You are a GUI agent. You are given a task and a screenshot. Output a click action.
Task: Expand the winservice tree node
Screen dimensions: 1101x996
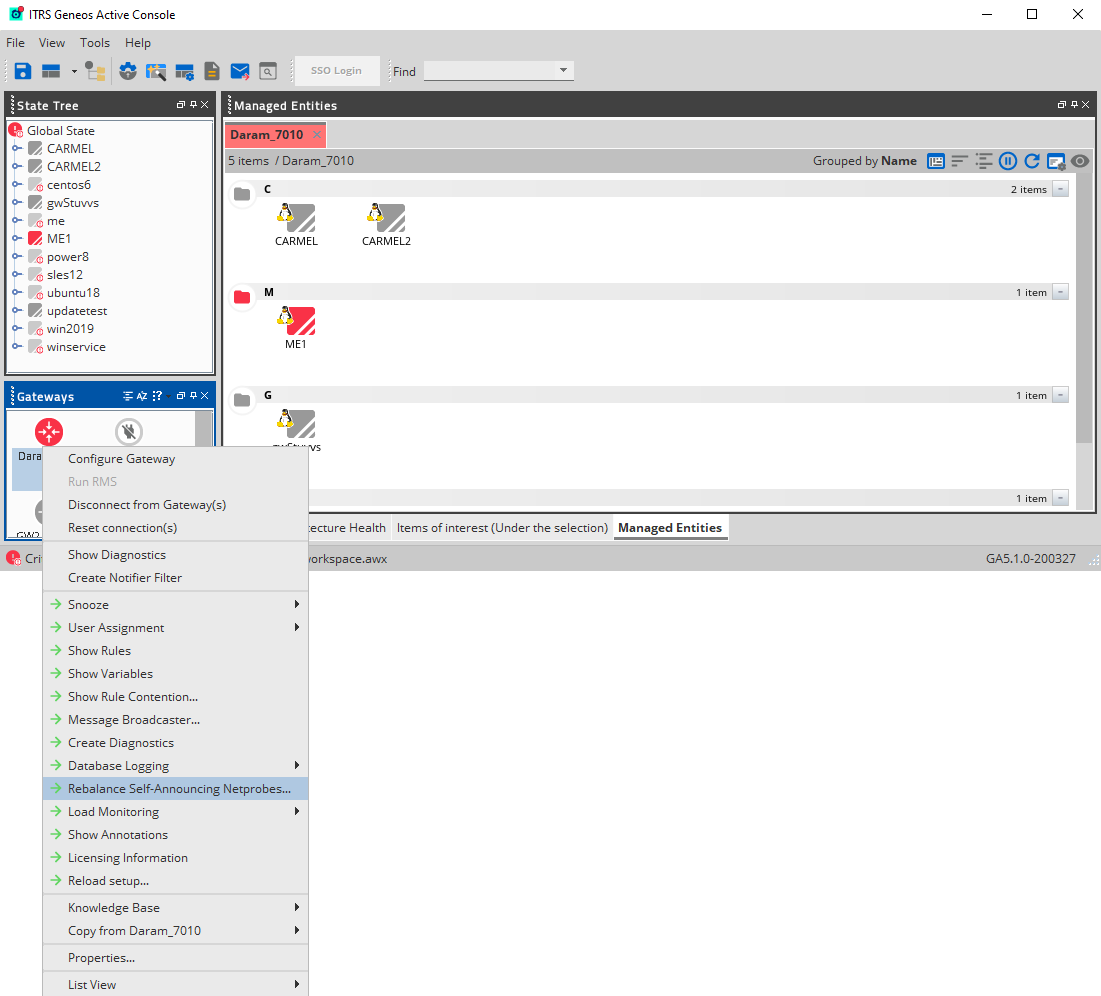point(17,346)
